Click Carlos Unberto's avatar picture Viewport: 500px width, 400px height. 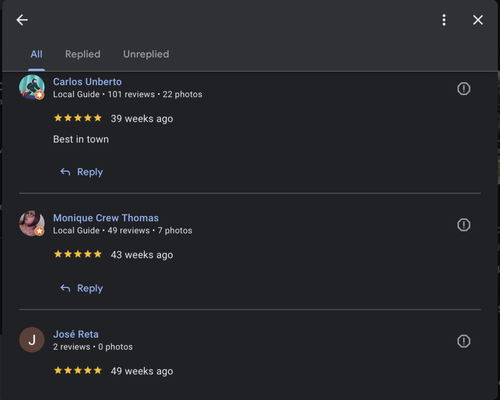32,87
